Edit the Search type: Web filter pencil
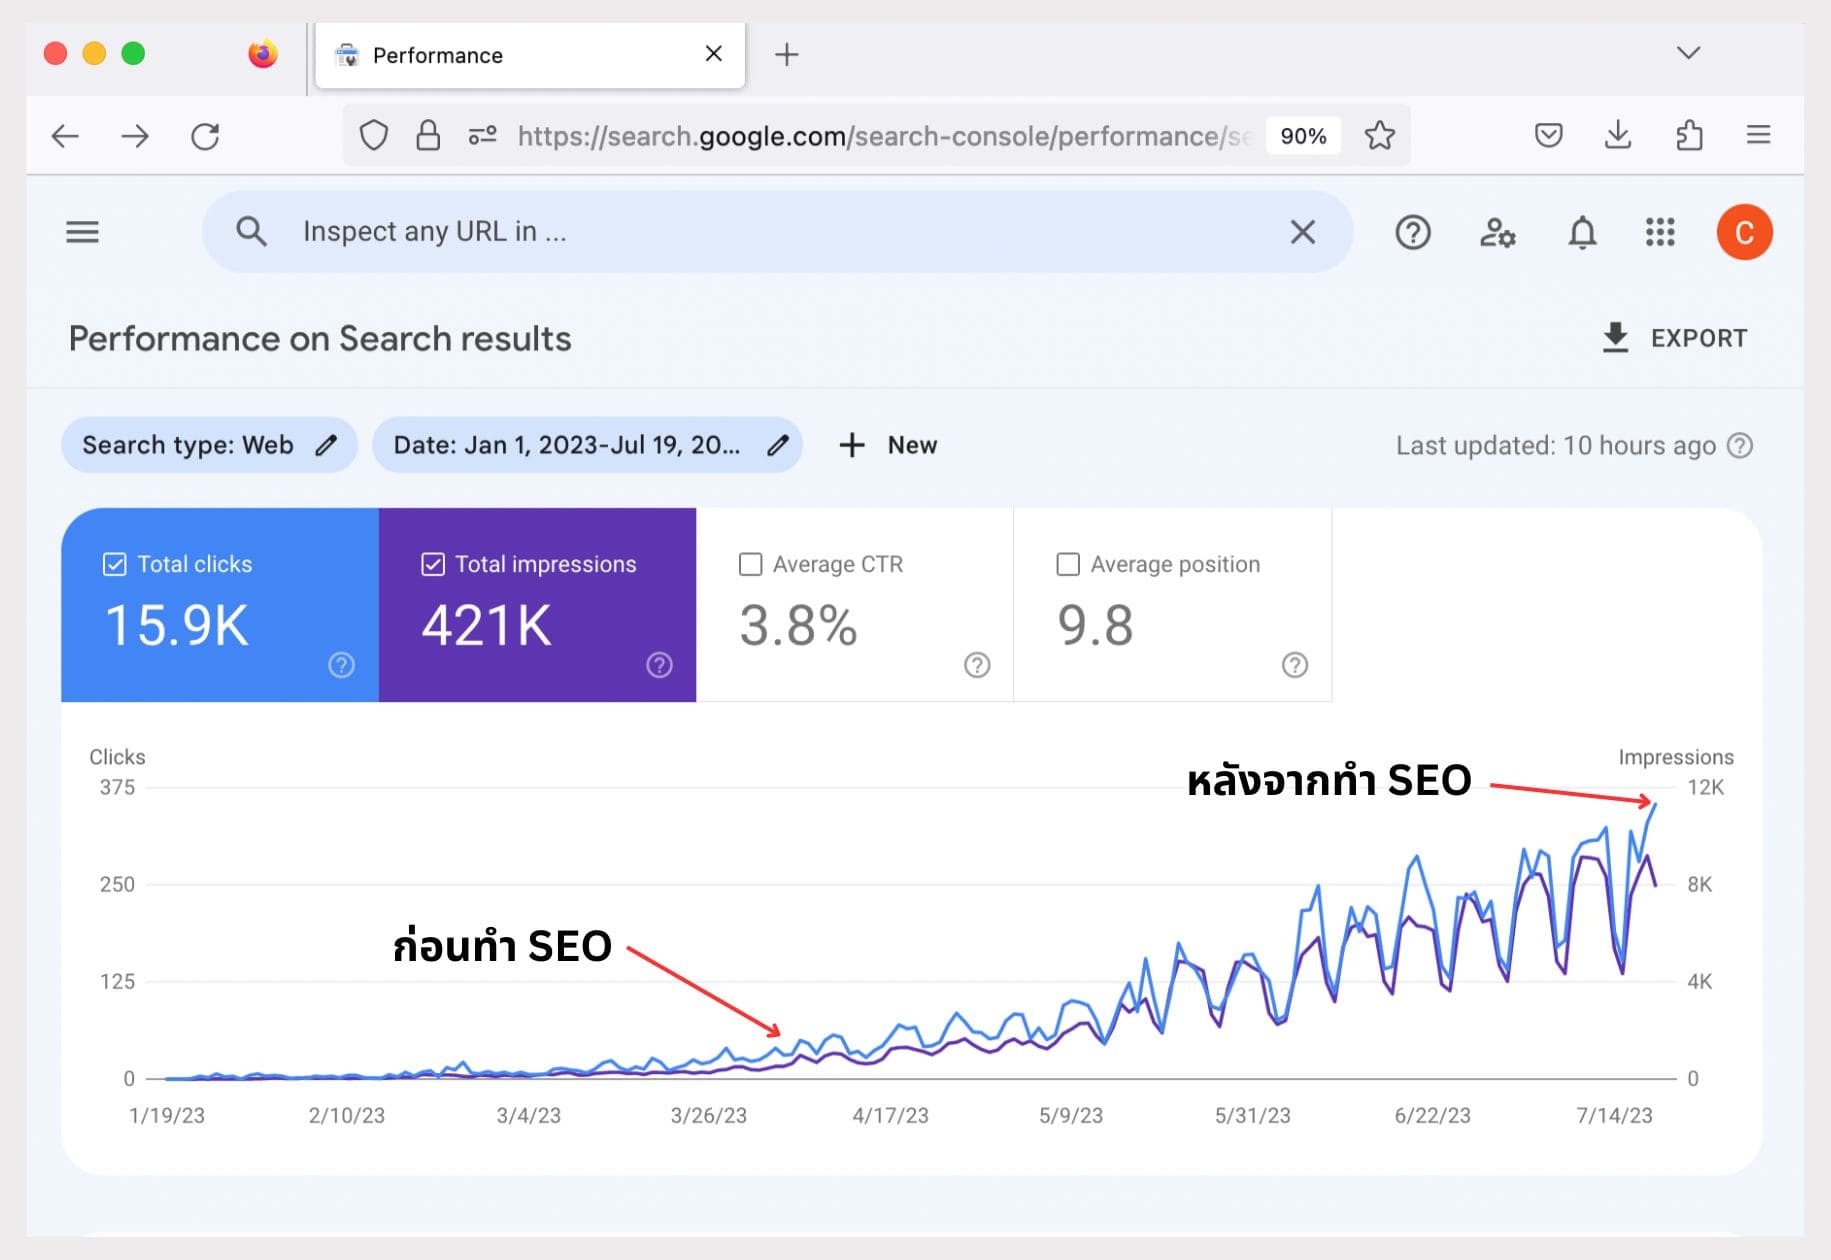Screen dimensions: 1831x1260 click(x=326, y=445)
